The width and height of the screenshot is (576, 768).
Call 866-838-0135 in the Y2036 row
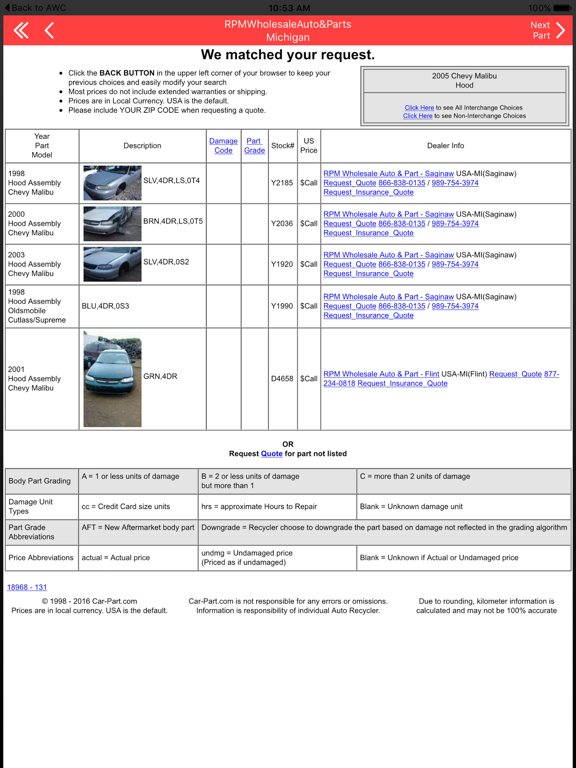pyautogui.click(x=402, y=223)
